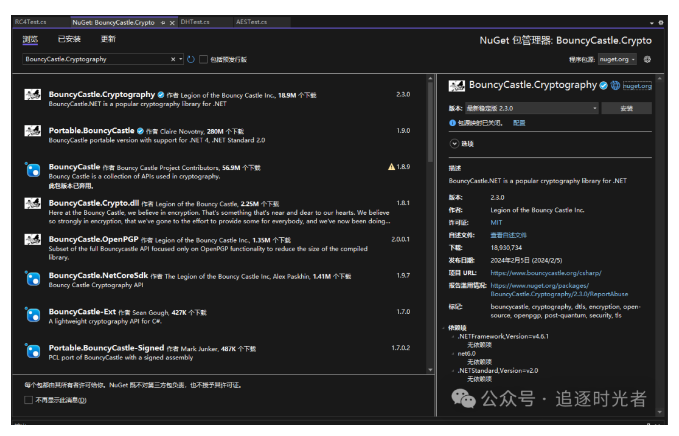Open the version 2.3.0 dropdown

coord(532,108)
